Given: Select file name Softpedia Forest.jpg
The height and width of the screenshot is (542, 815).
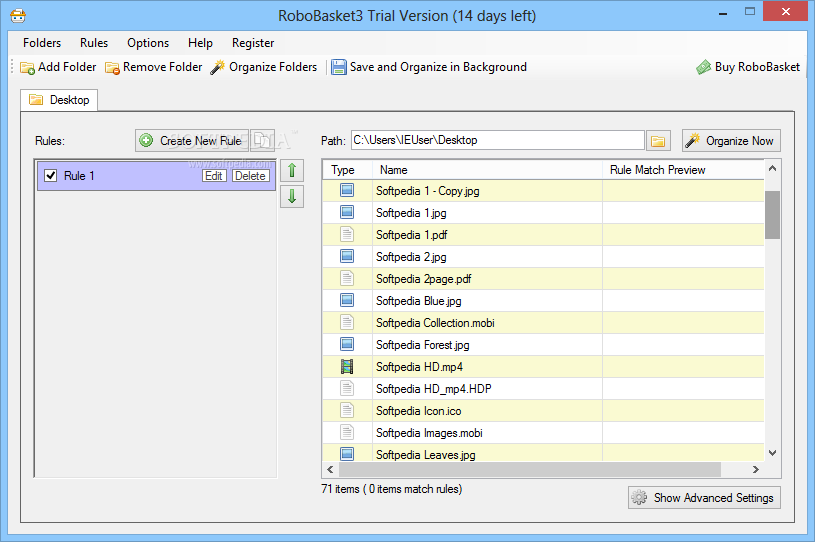Looking at the screenshot, I should click(423, 345).
